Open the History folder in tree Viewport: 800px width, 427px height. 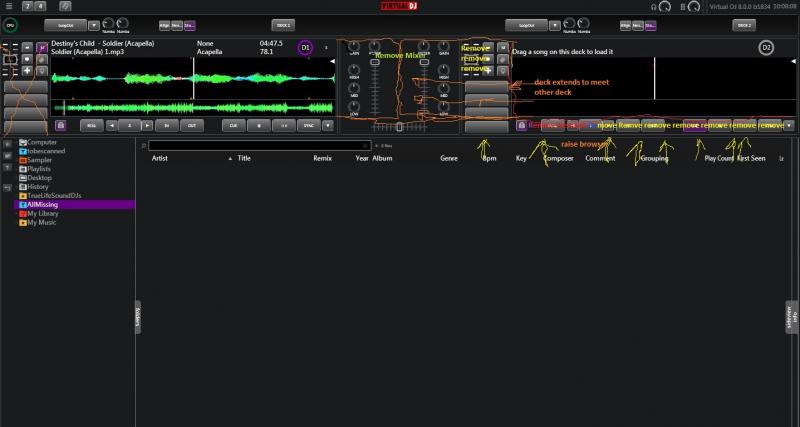pos(34,187)
